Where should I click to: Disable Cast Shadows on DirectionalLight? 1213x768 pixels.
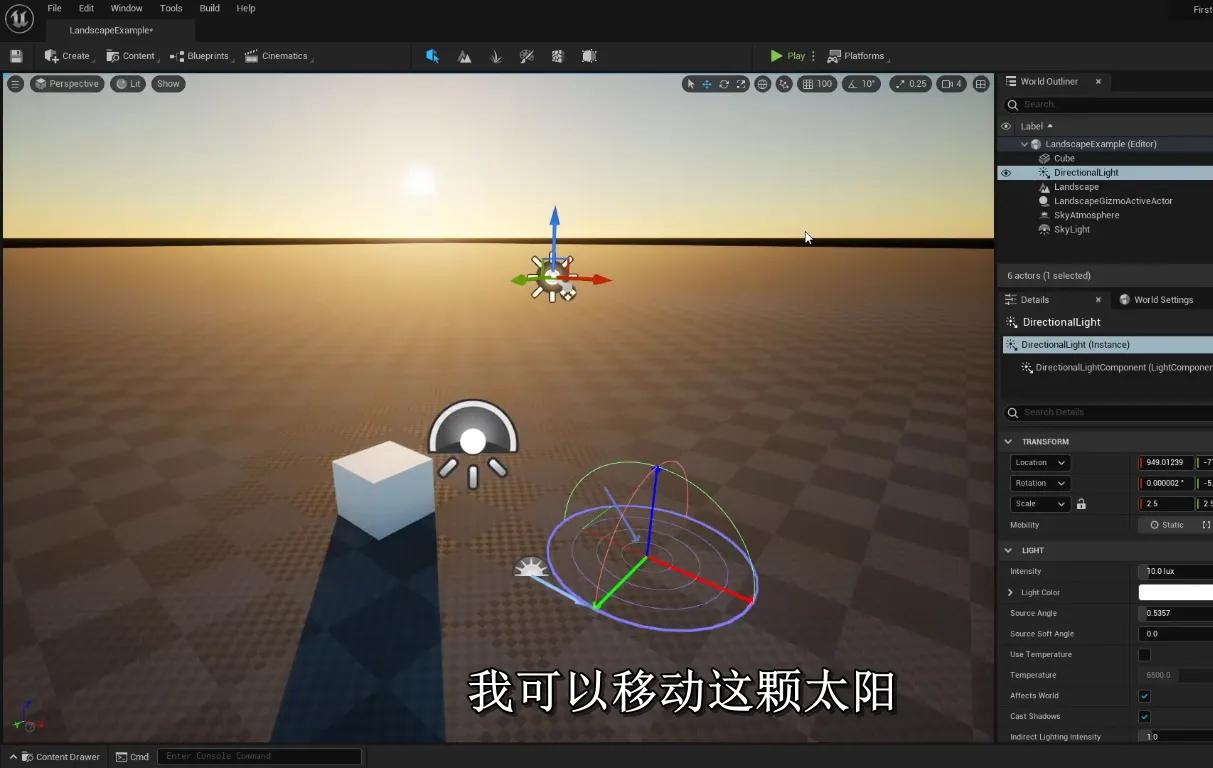point(1144,716)
